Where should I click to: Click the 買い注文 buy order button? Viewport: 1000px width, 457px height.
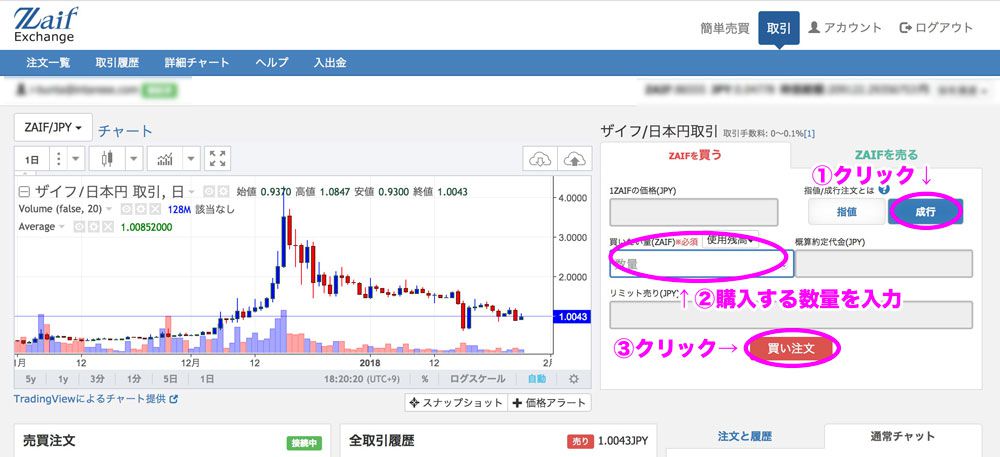(x=791, y=348)
